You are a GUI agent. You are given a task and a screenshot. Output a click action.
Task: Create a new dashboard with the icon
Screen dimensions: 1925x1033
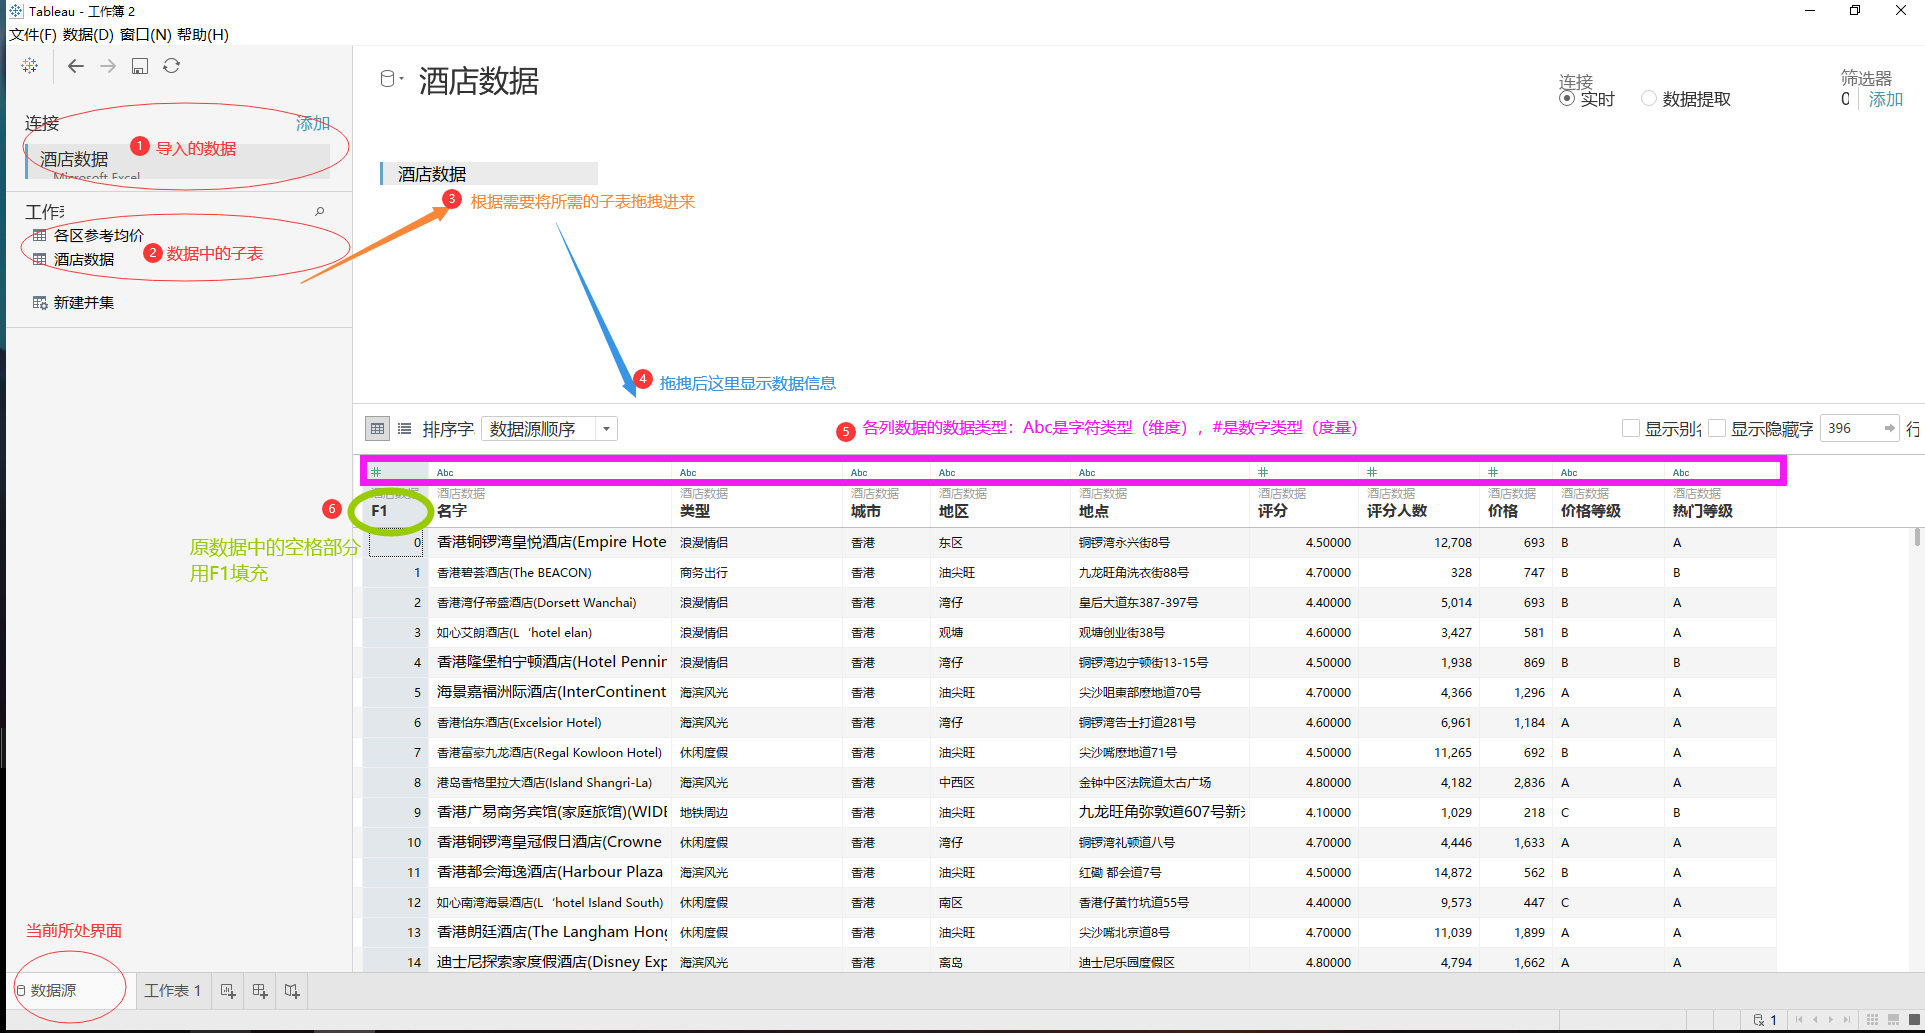tap(259, 990)
